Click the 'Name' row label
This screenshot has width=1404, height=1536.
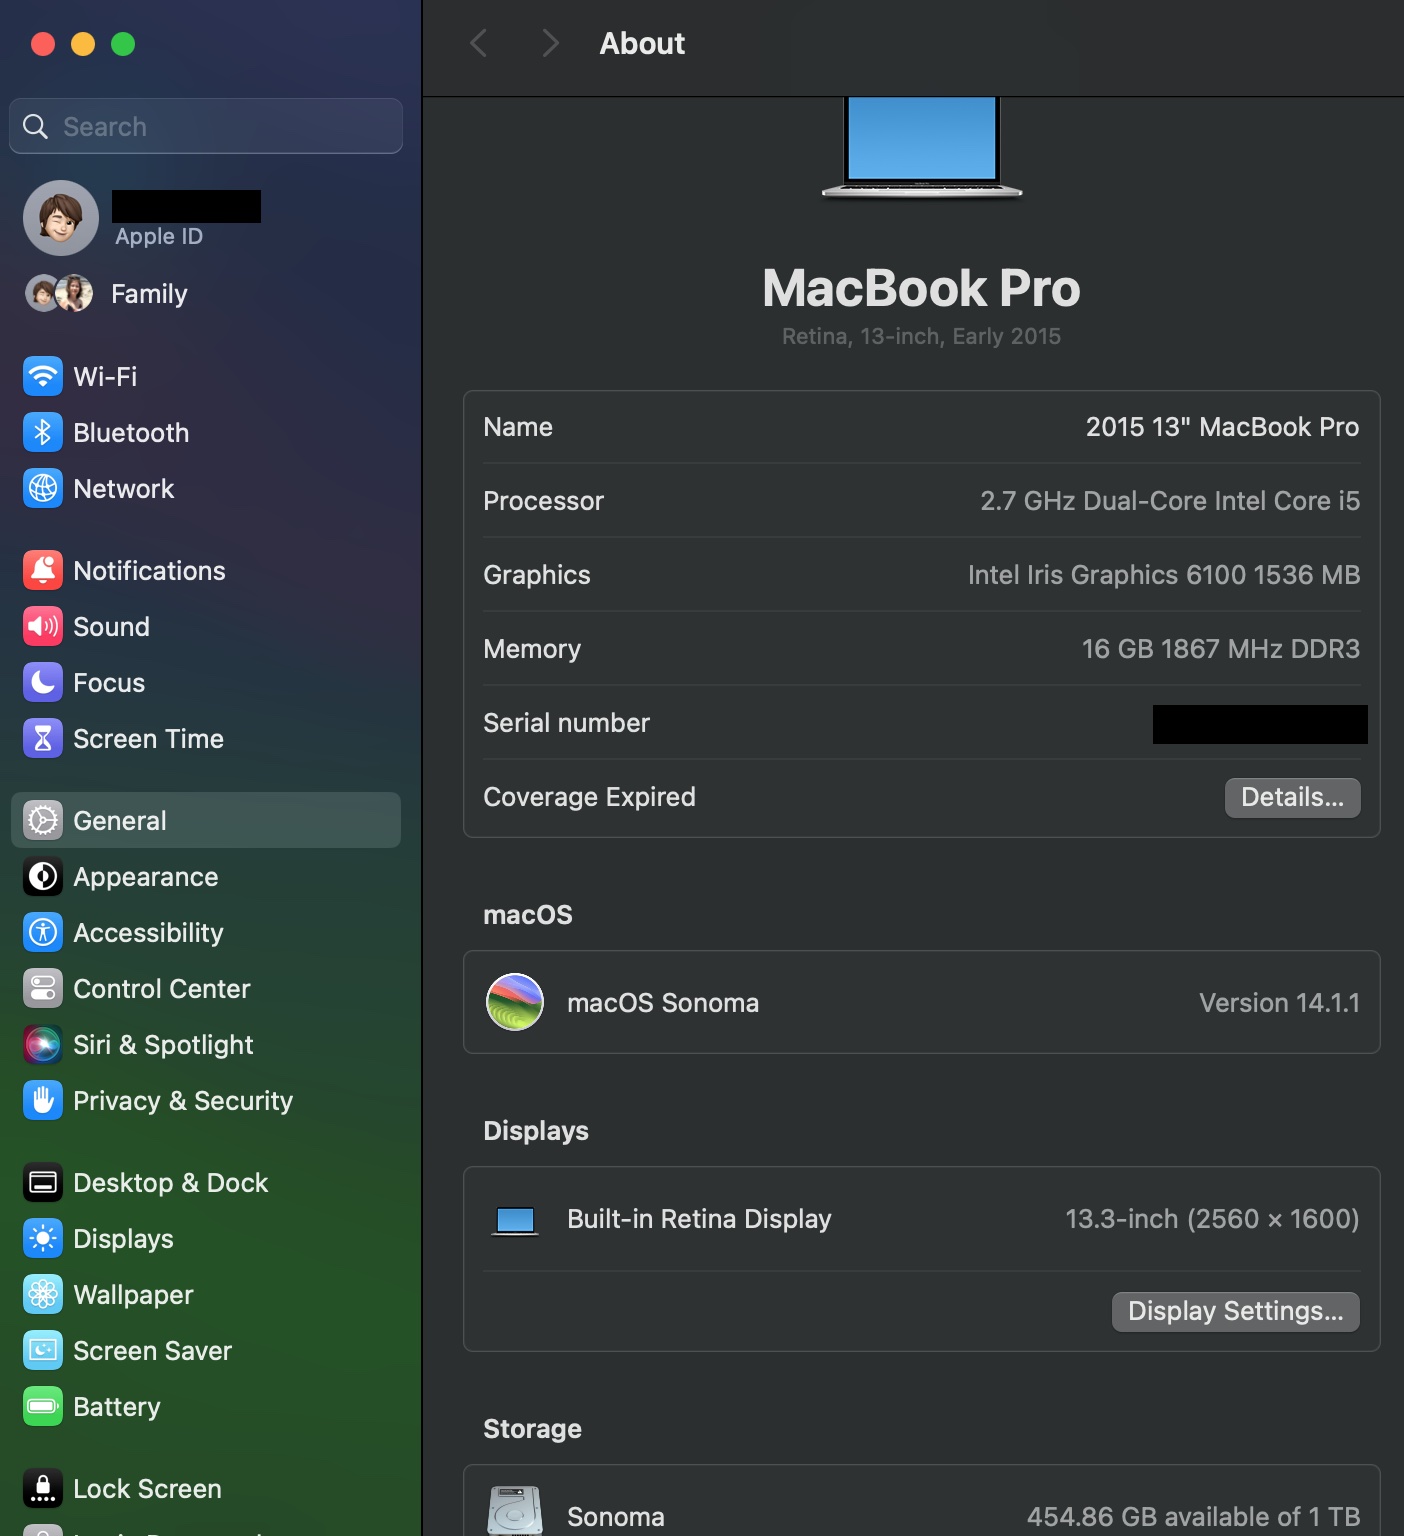pos(518,427)
